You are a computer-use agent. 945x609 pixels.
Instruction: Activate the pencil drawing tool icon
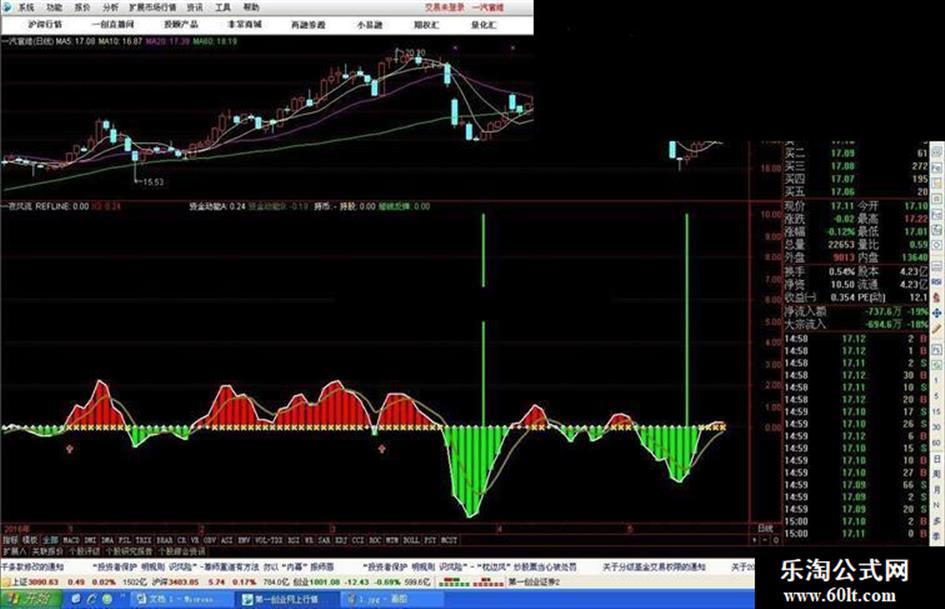937,327
